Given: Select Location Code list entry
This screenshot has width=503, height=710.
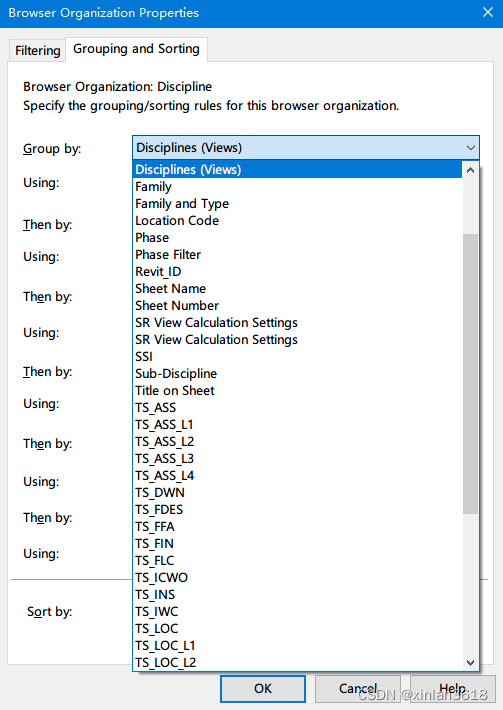Looking at the screenshot, I should [297, 221].
